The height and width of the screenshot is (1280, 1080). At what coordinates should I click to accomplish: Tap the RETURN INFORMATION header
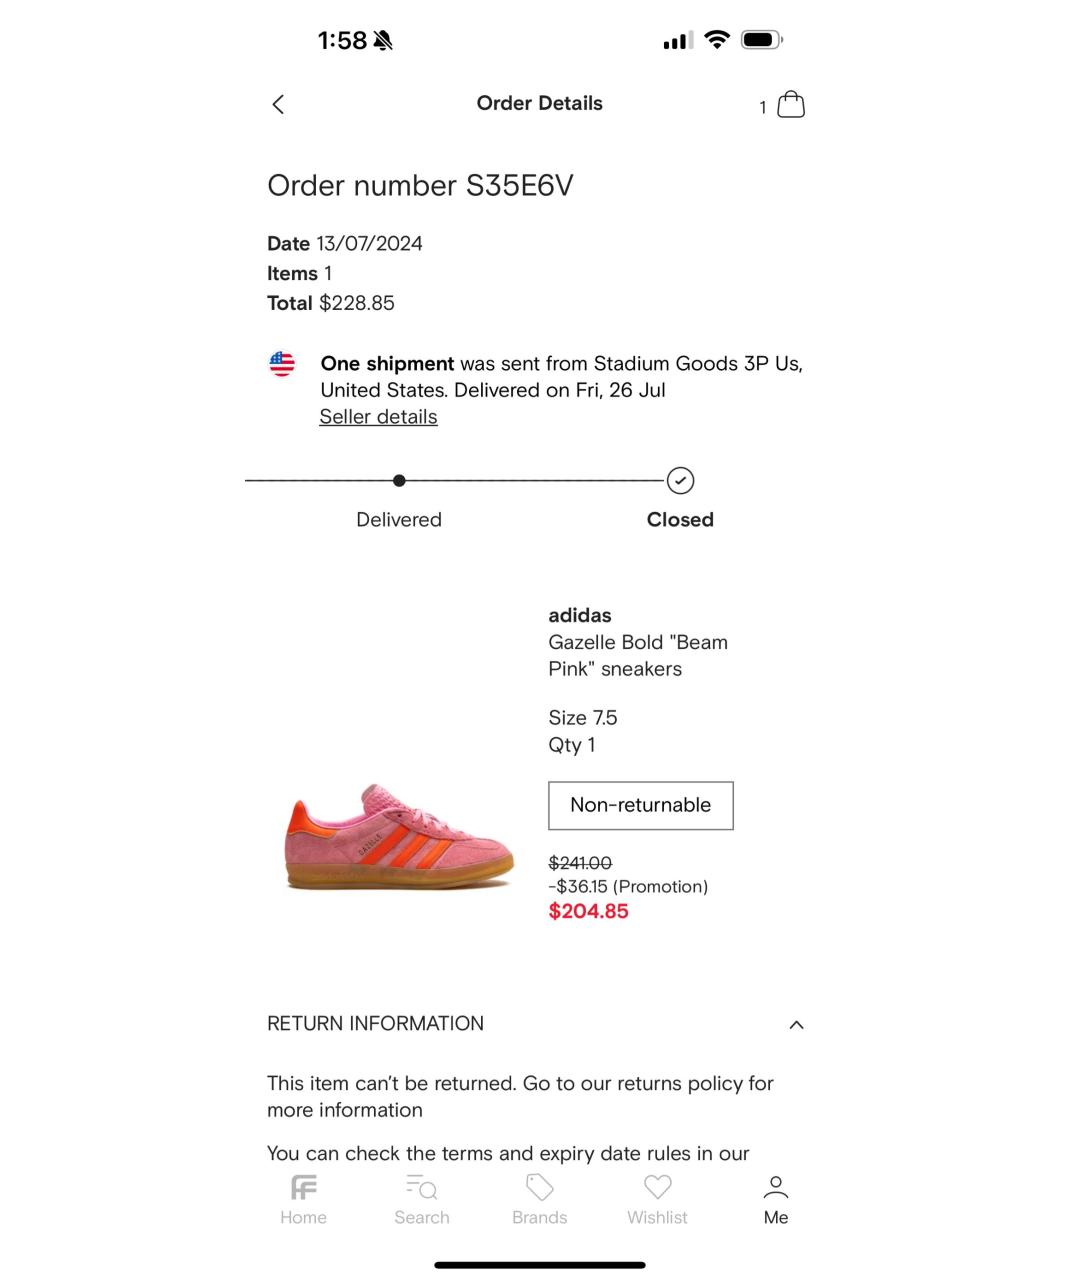(x=375, y=1024)
